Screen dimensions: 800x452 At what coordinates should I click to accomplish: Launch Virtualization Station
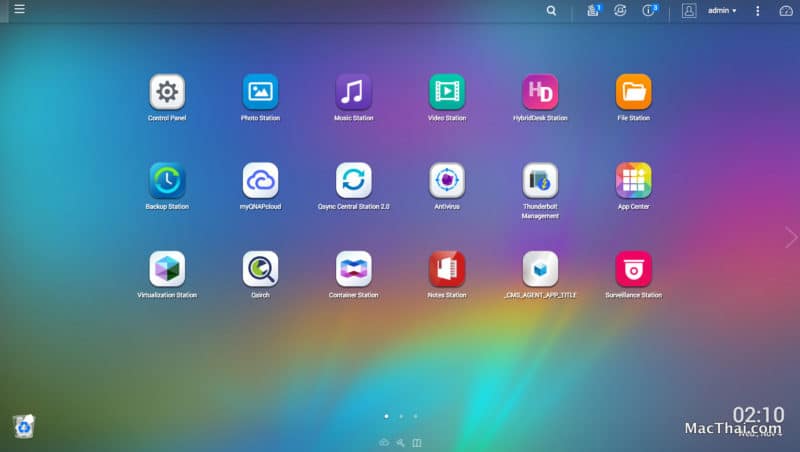point(167,269)
